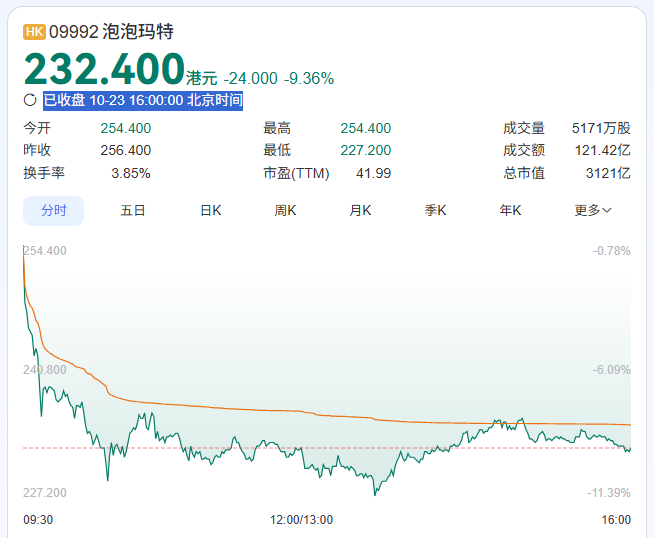Click the -11.39% right axis label
654x538 pixels.
click(x=609, y=493)
